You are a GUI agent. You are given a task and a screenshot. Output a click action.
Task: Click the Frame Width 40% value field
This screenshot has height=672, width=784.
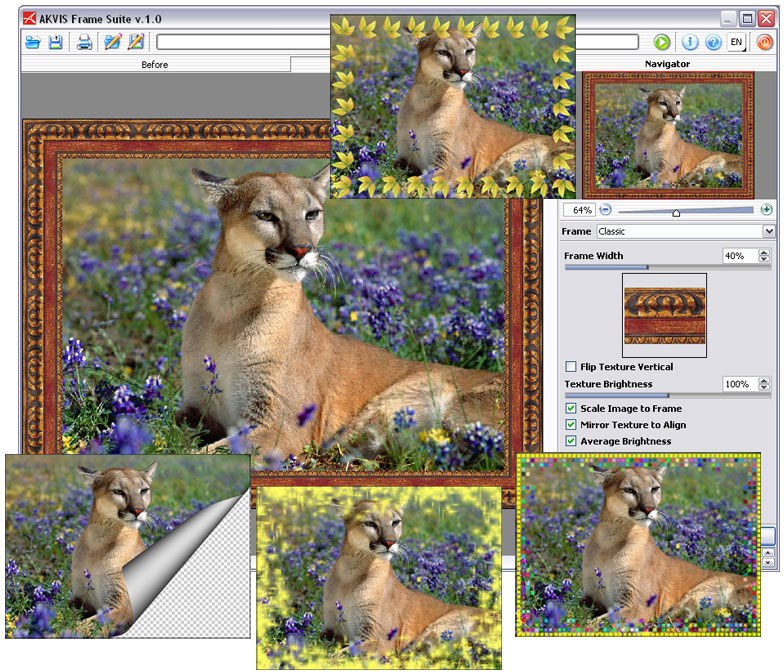pyautogui.click(x=740, y=256)
